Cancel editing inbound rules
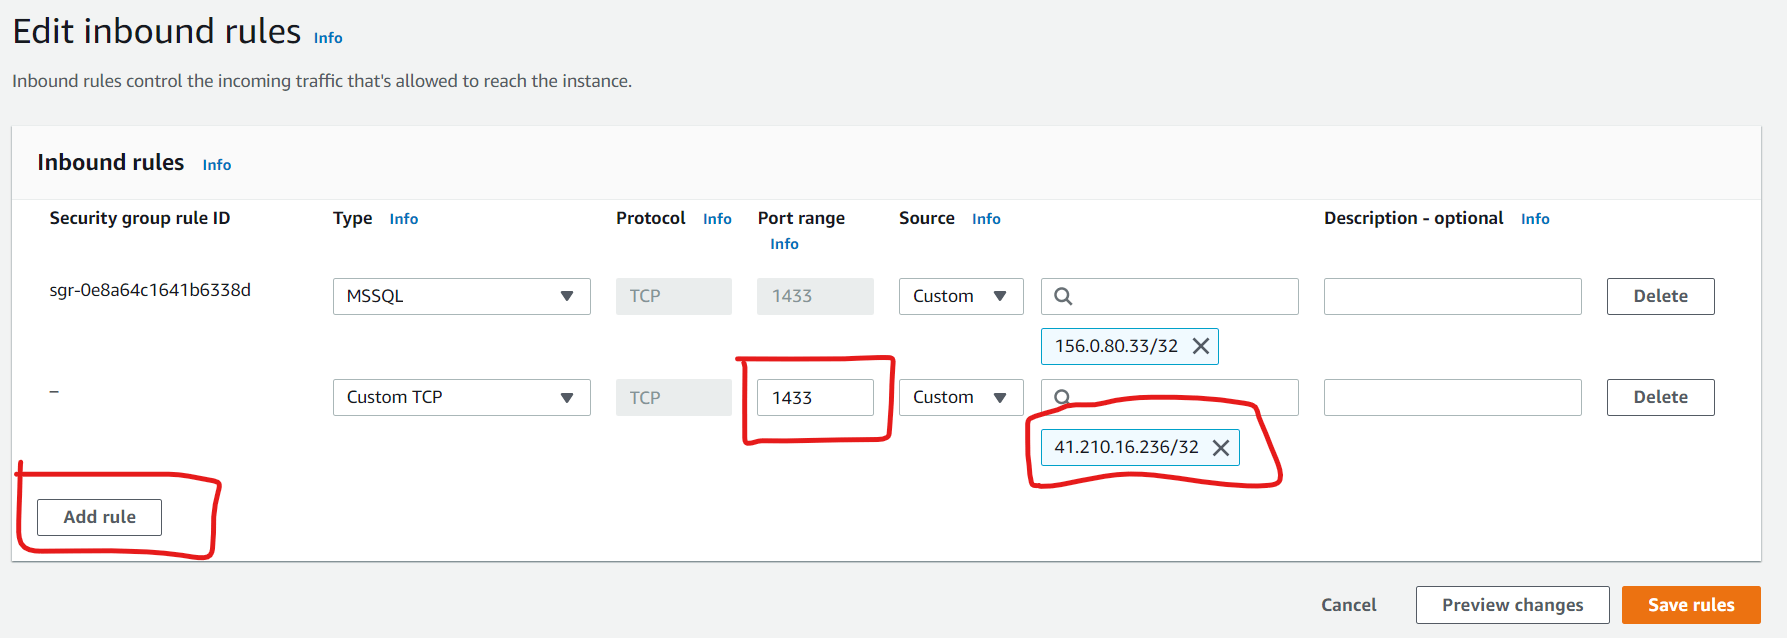This screenshot has width=1787, height=638. (x=1348, y=605)
